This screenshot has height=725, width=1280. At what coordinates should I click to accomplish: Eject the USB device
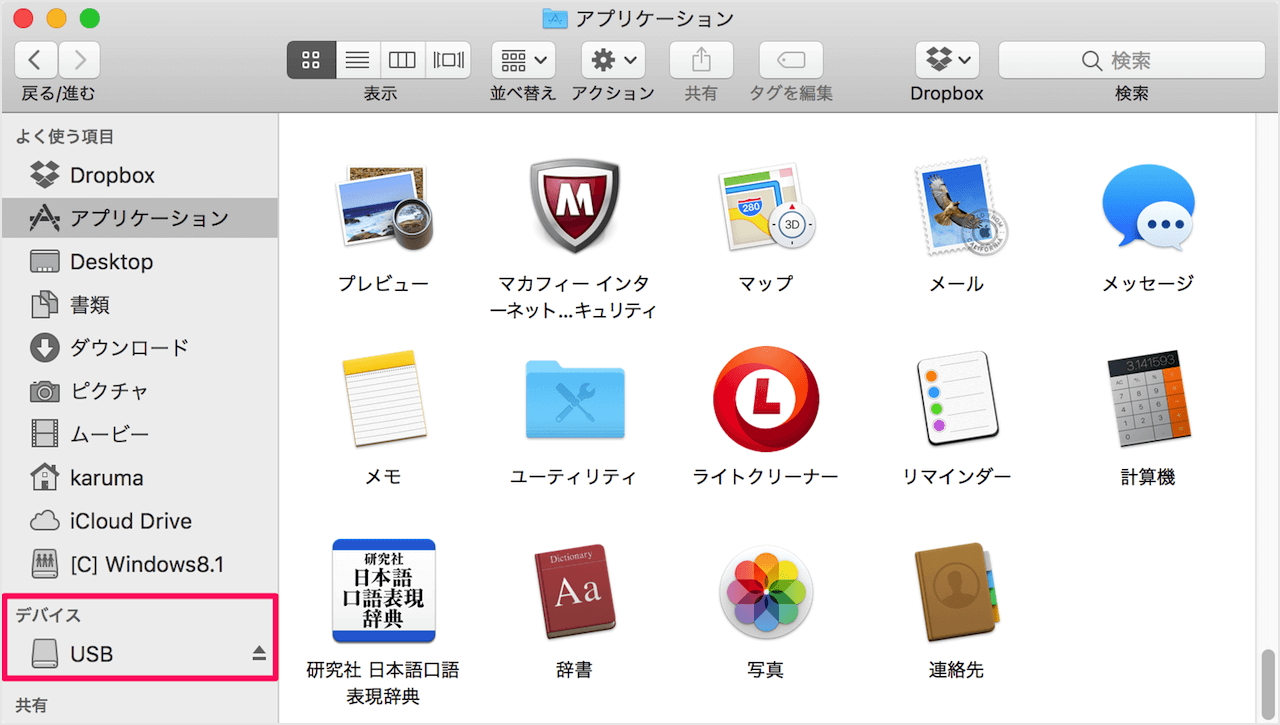259,654
